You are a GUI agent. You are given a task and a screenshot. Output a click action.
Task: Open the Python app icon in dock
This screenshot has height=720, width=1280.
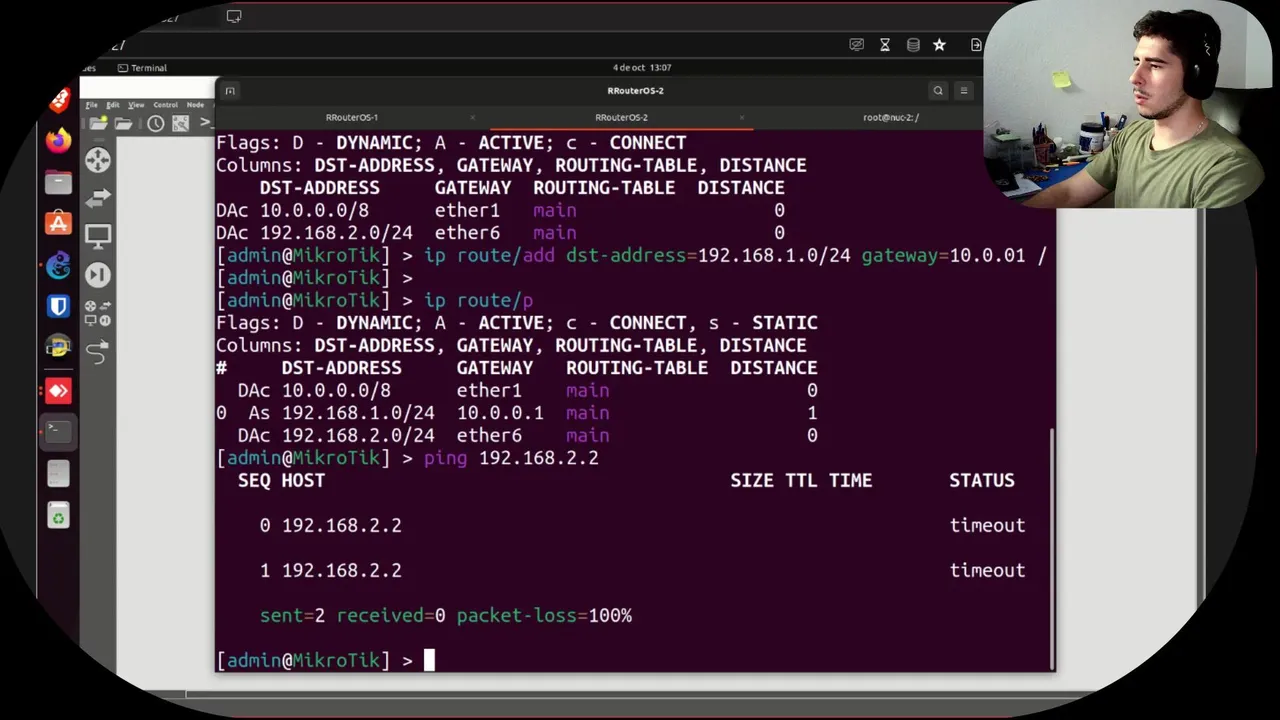pyautogui.click(x=58, y=348)
